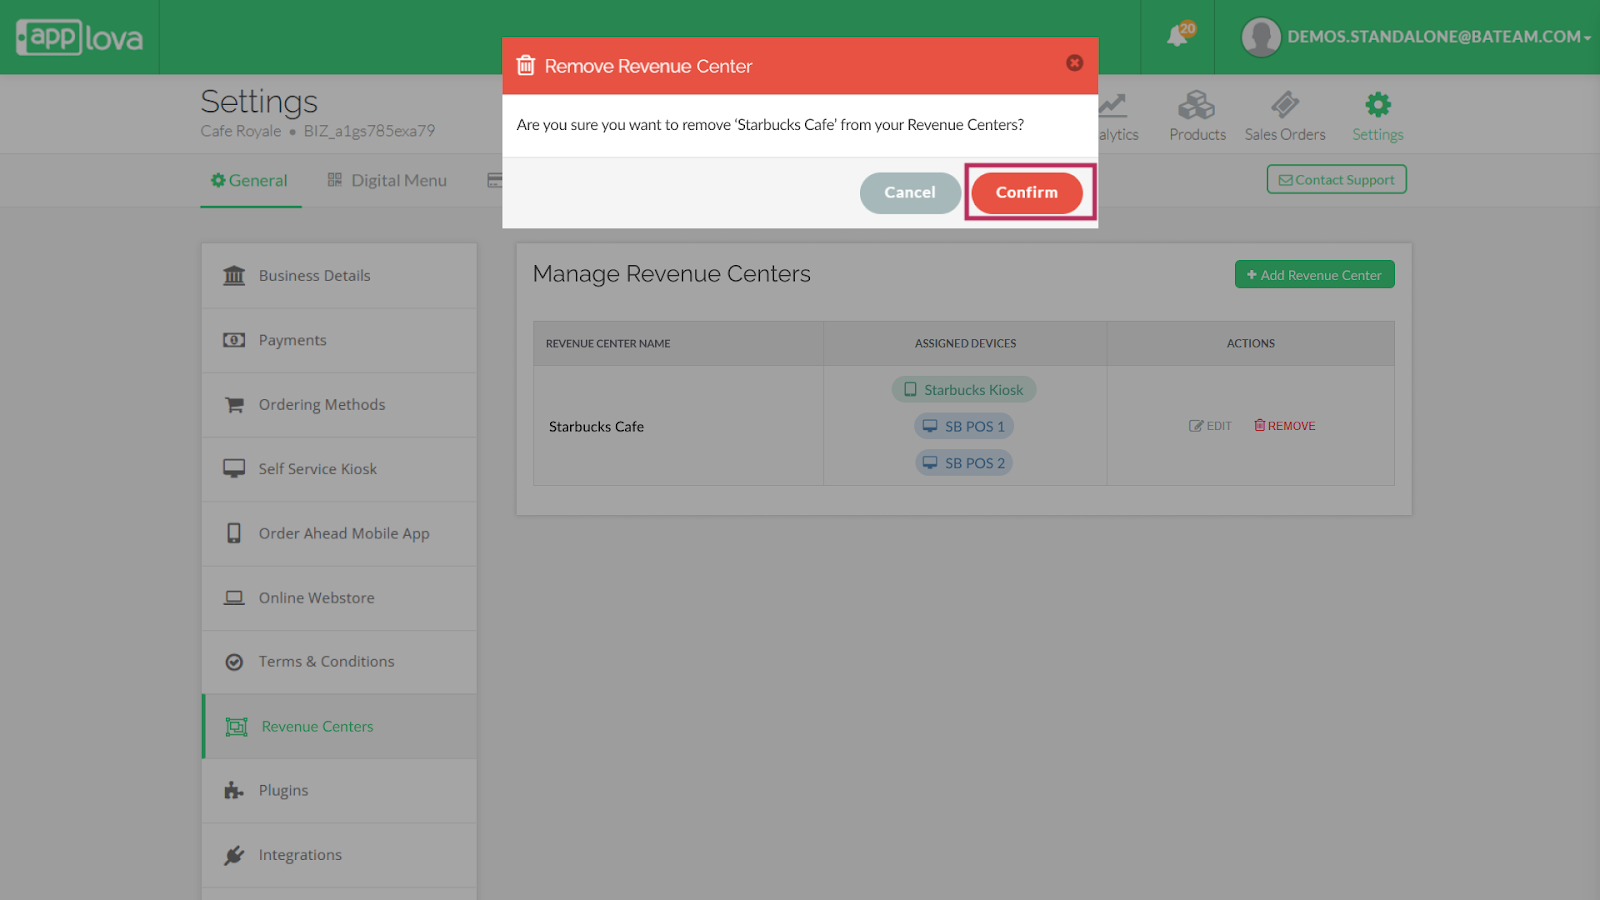1600x900 pixels.
Task: Click the Business Details bank icon
Action: pos(234,275)
